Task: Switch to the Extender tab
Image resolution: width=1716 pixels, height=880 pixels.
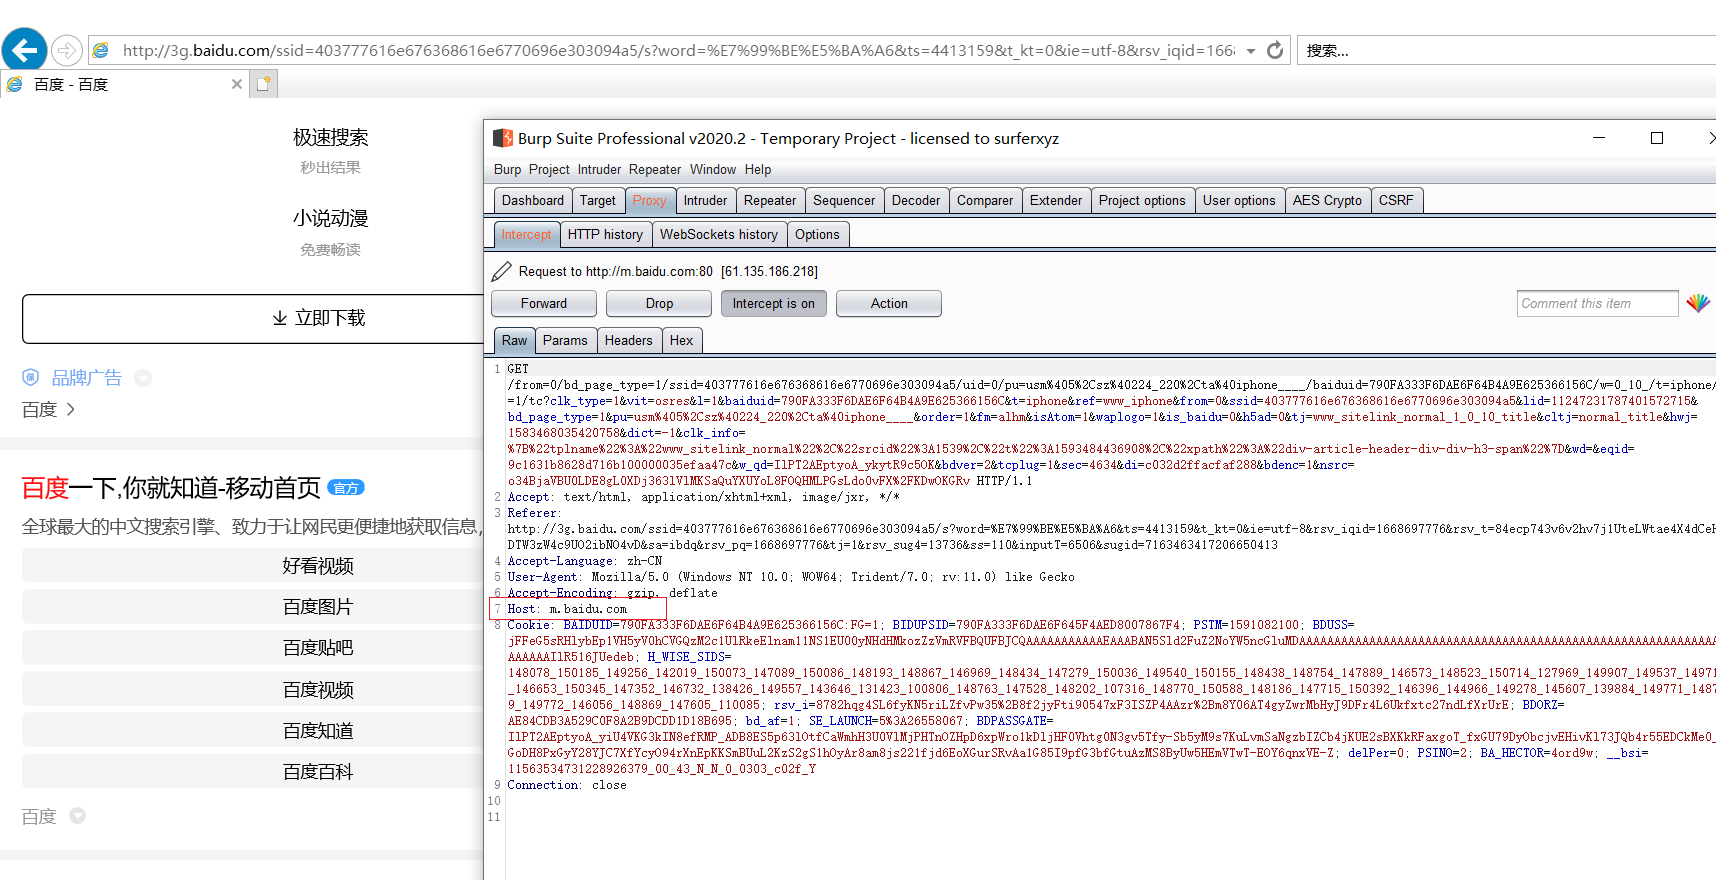Action: click(1056, 201)
